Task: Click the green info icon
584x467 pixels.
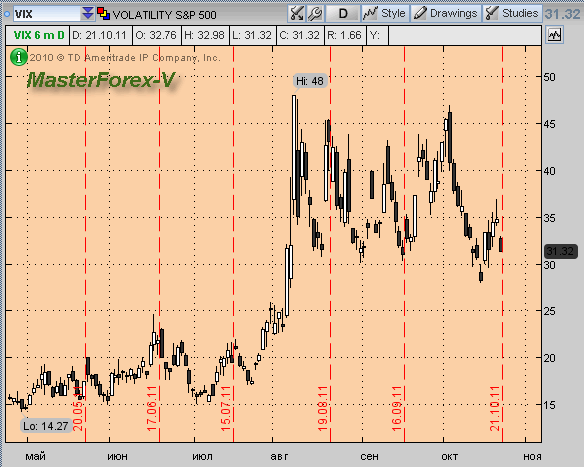Action: [18, 57]
